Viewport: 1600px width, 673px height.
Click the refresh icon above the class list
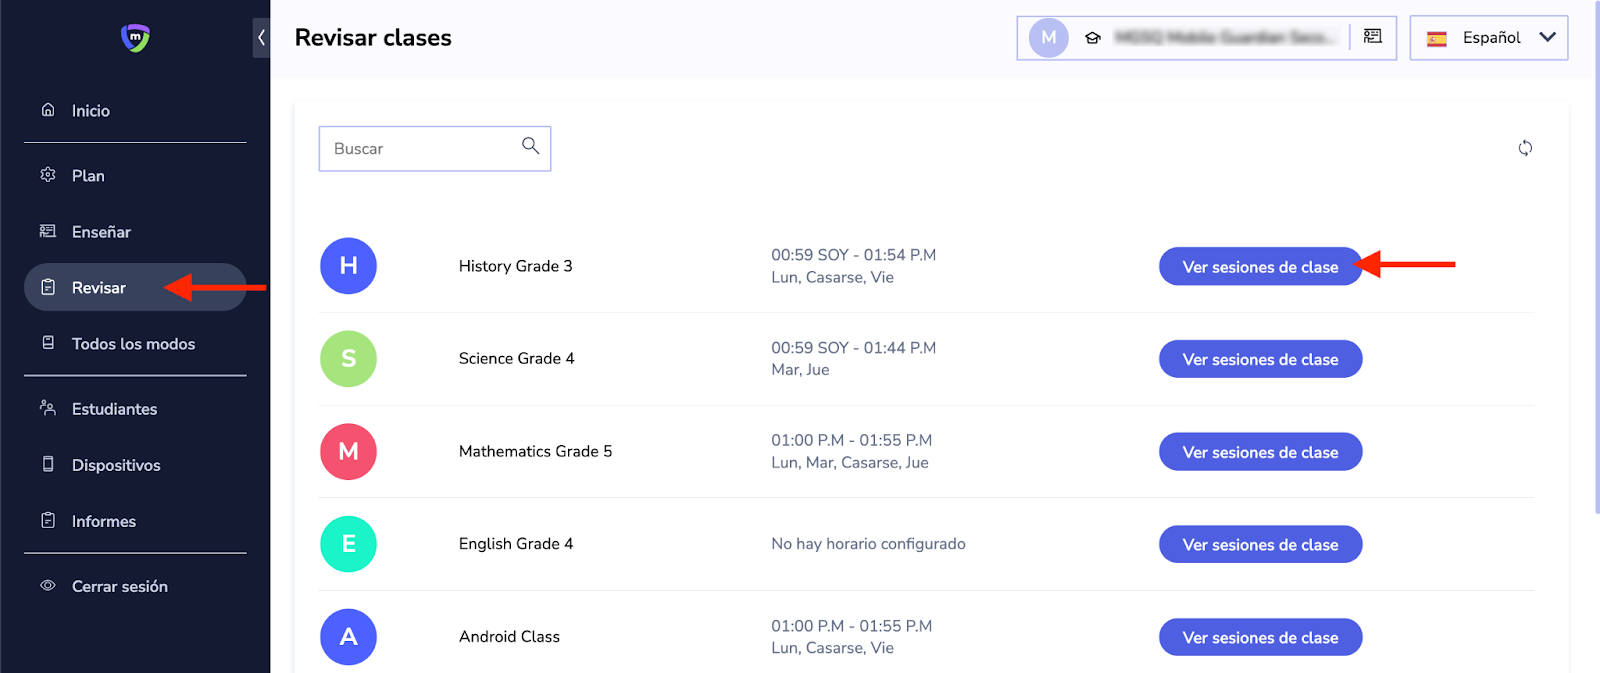pyautogui.click(x=1525, y=148)
